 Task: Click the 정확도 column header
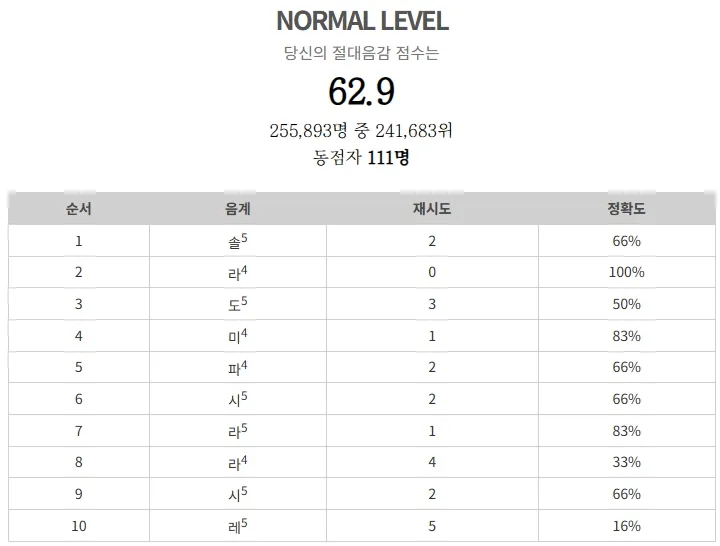point(626,209)
